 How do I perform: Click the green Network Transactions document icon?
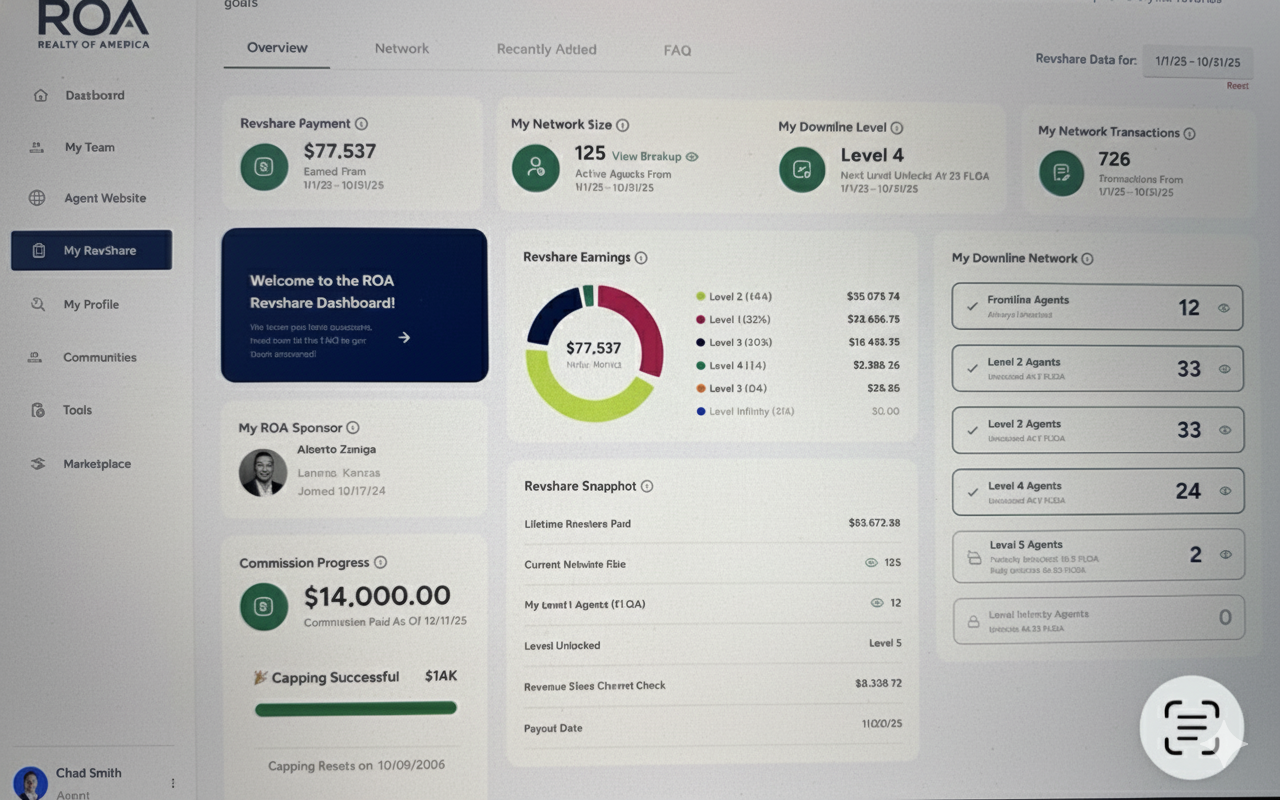click(1062, 173)
